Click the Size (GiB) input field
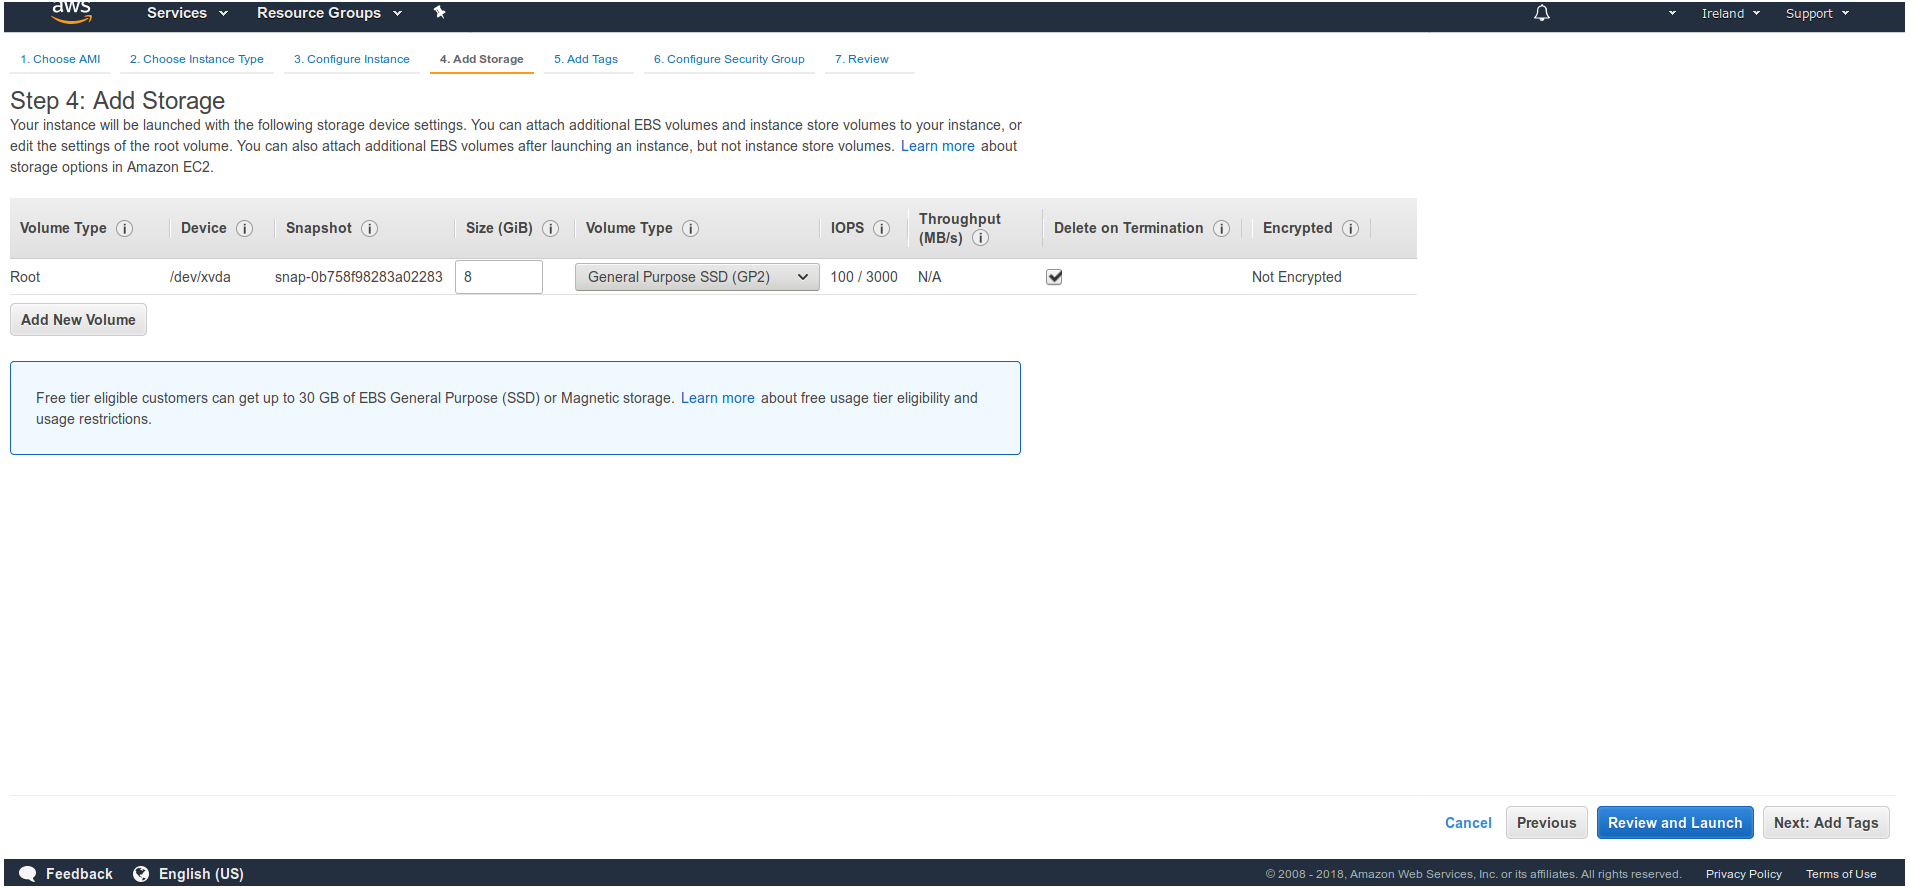 click(x=499, y=277)
